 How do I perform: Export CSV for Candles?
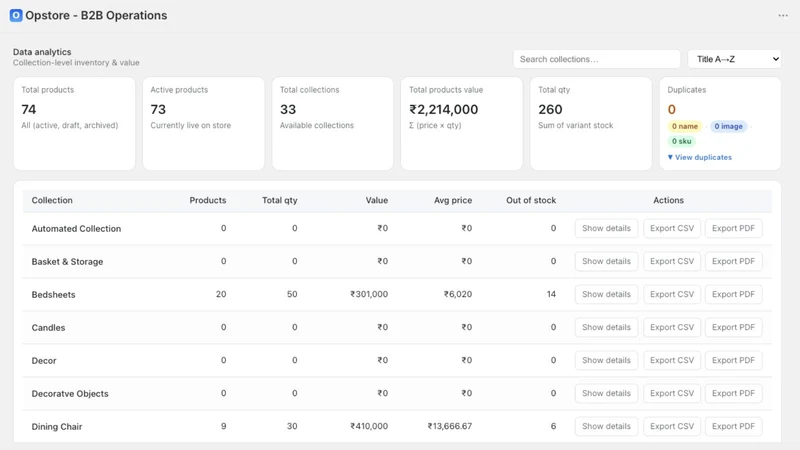(x=672, y=327)
